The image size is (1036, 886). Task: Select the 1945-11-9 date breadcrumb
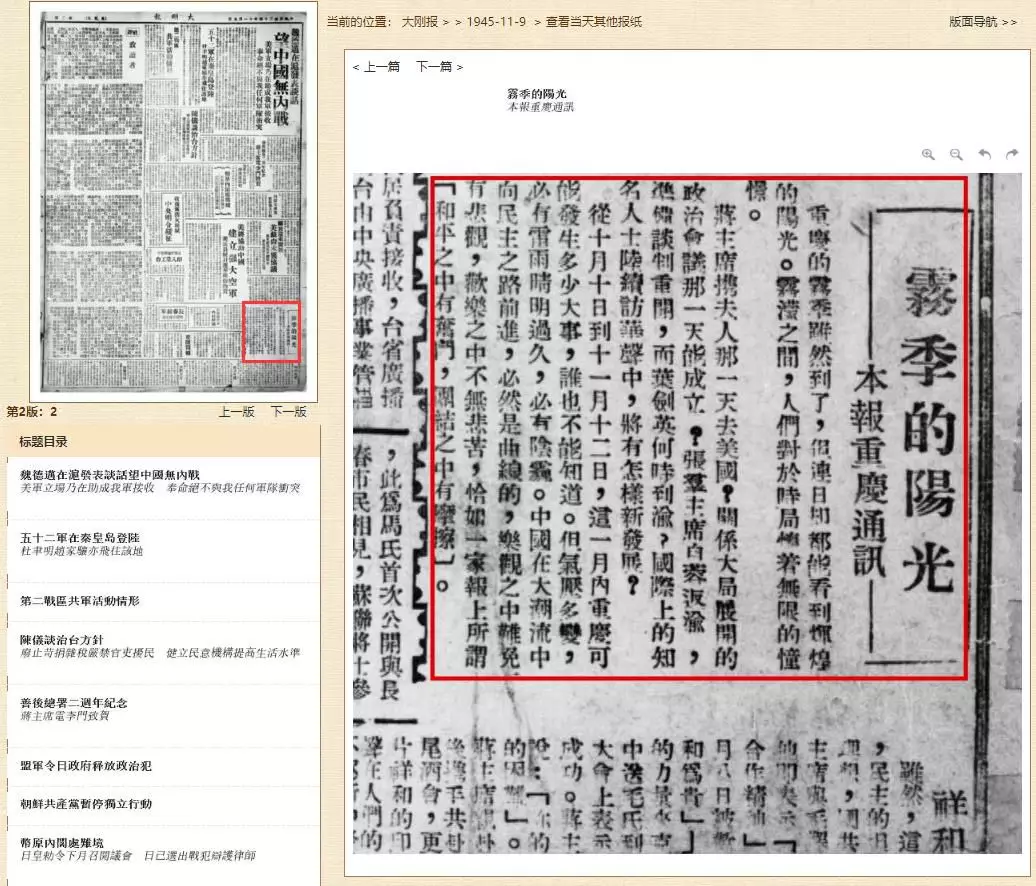pos(496,22)
